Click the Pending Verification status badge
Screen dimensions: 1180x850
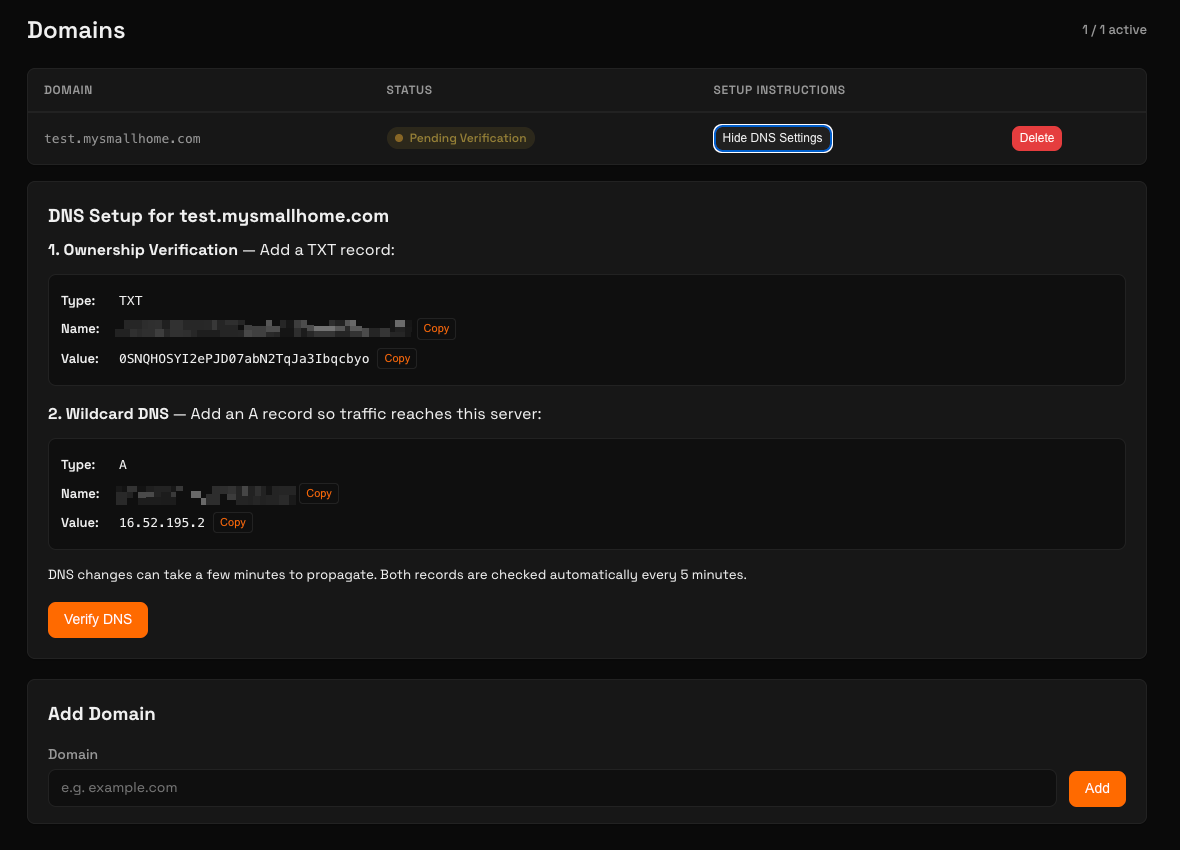pyautogui.click(x=461, y=138)
